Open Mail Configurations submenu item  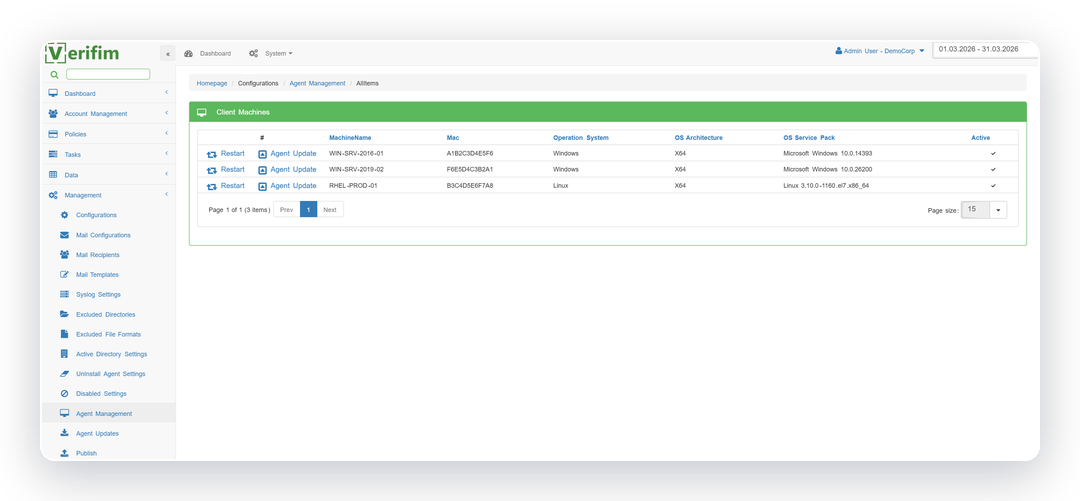tap(103, 235)
